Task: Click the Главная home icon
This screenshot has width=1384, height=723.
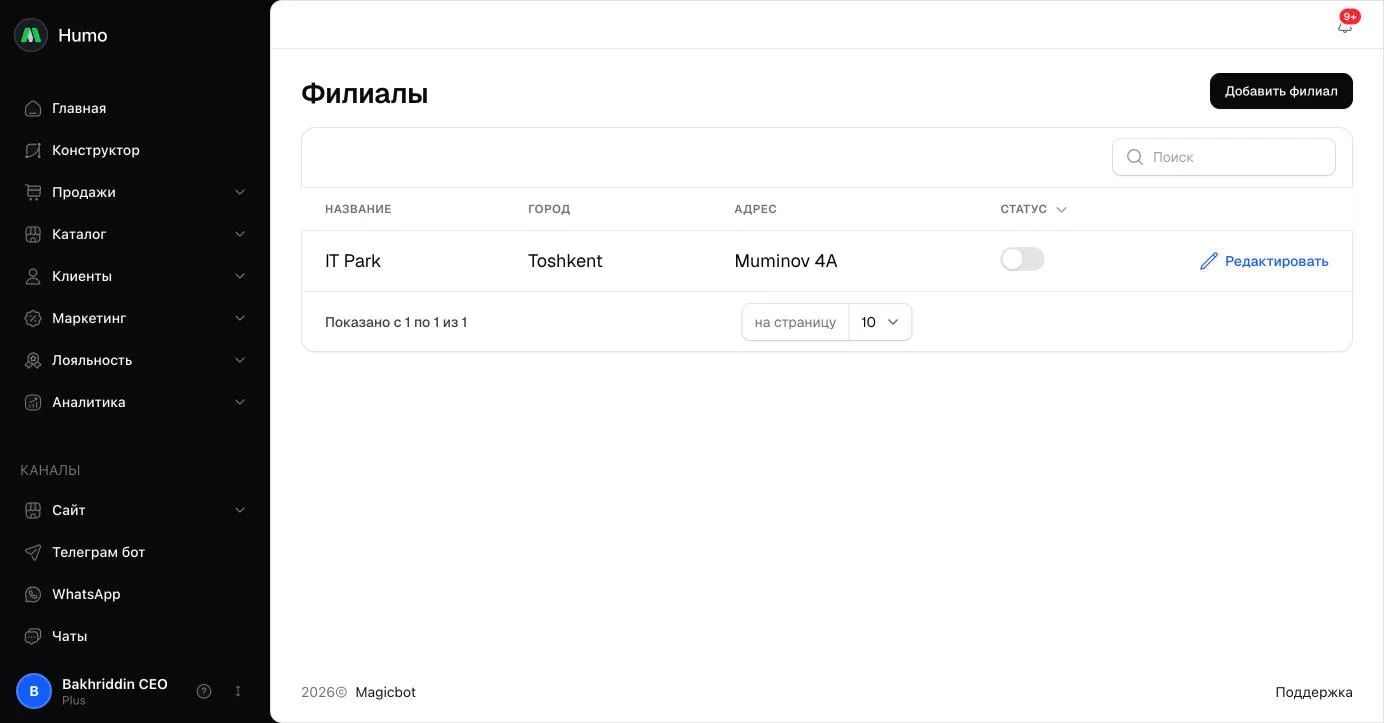Action: [x=33, y=108]
